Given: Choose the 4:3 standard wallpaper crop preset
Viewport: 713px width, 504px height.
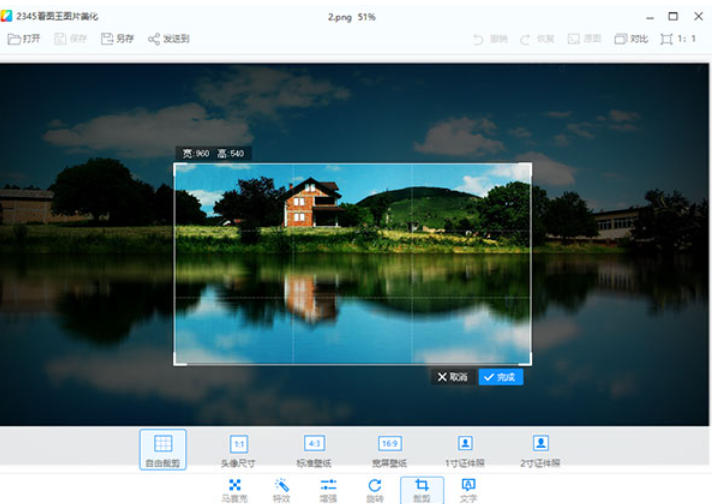Looking at the screenshot, I should (x=314, y=449).
